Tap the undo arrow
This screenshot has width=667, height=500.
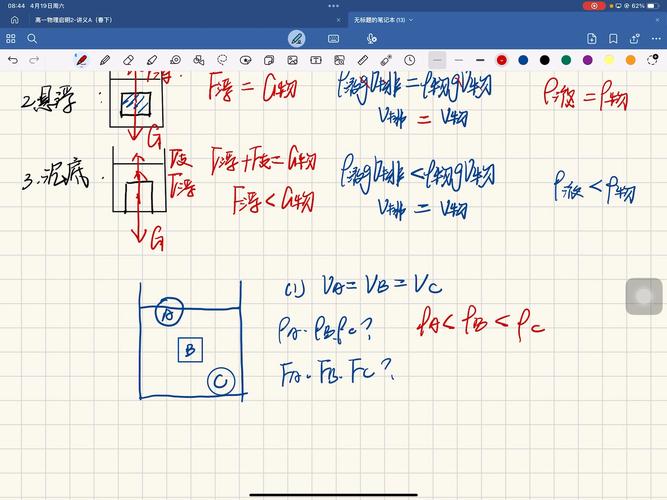pyautogui.click(x=13, y=60)
